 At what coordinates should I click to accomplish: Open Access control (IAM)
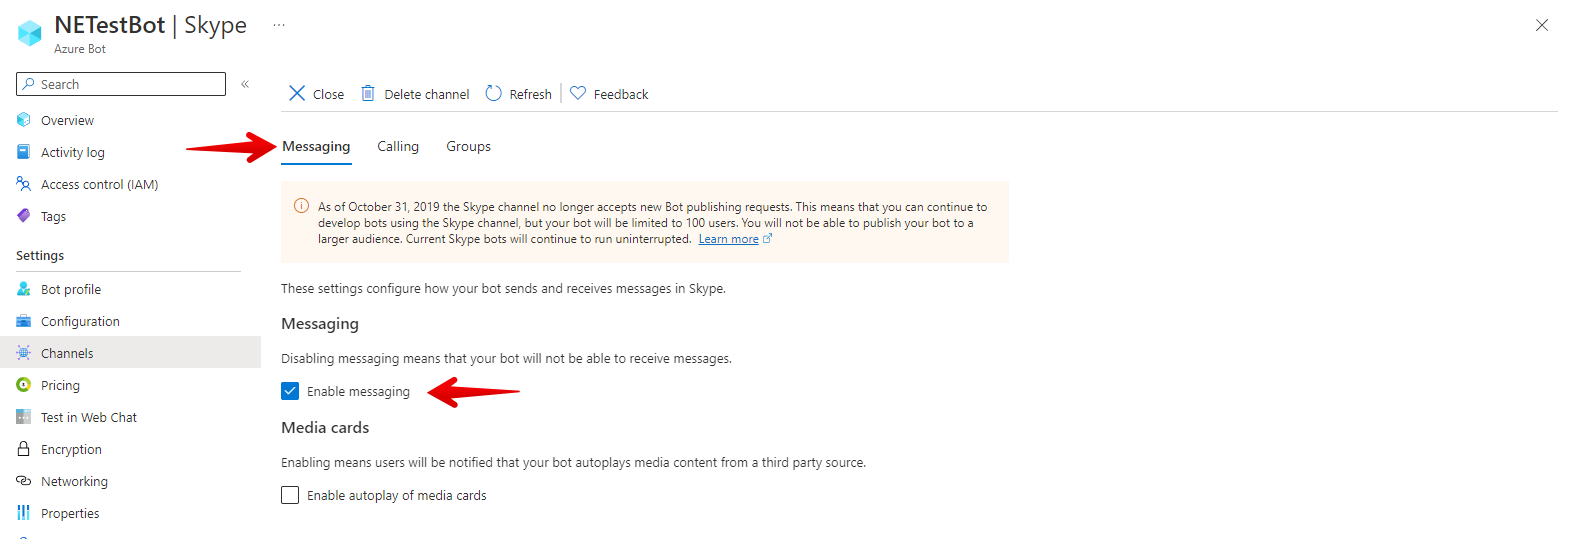pyautogui.click(x=99, y=184)
